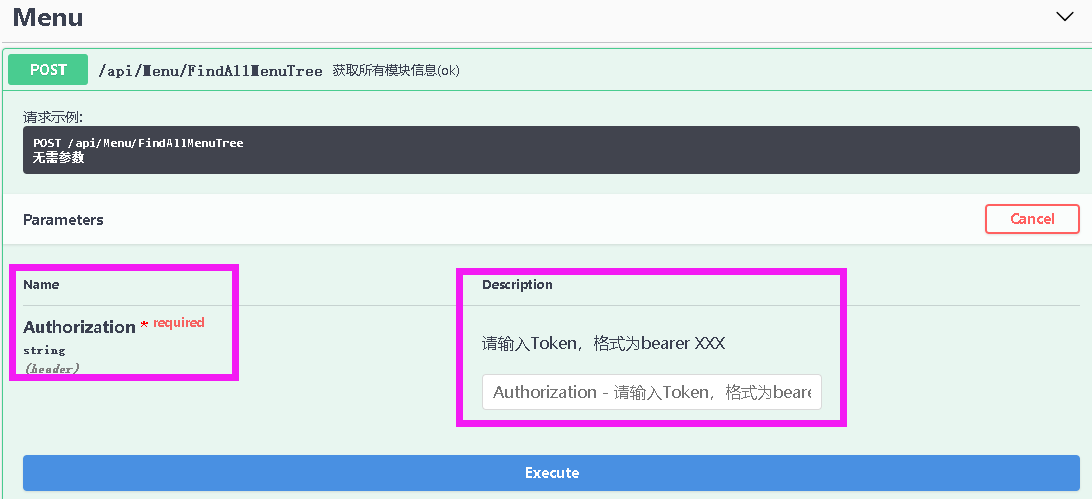Click the /api/Menu/FindAllMenuTree endpoint path
This screenshot has width=1092, height=499.
click(210, 71)
